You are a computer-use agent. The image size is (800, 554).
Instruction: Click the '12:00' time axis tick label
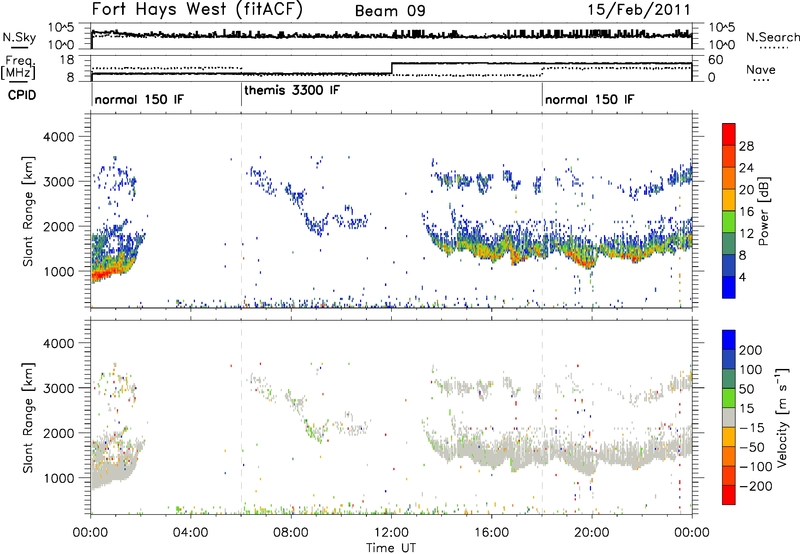tap(391, 533)
